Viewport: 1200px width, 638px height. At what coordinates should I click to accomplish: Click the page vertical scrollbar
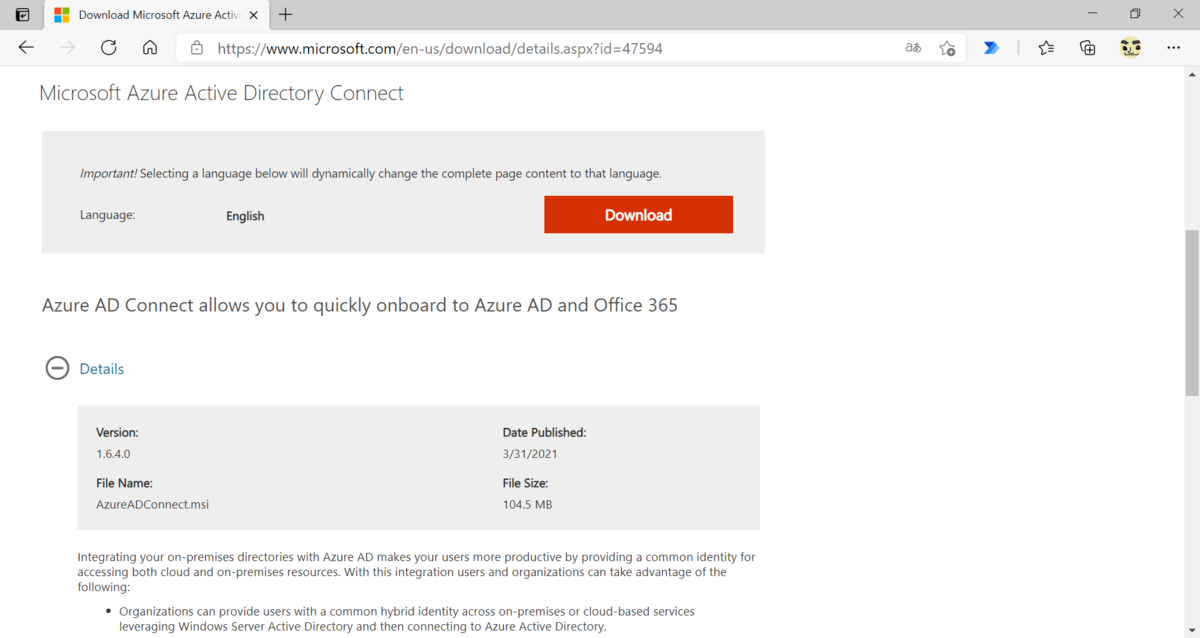pos(1191,312)
